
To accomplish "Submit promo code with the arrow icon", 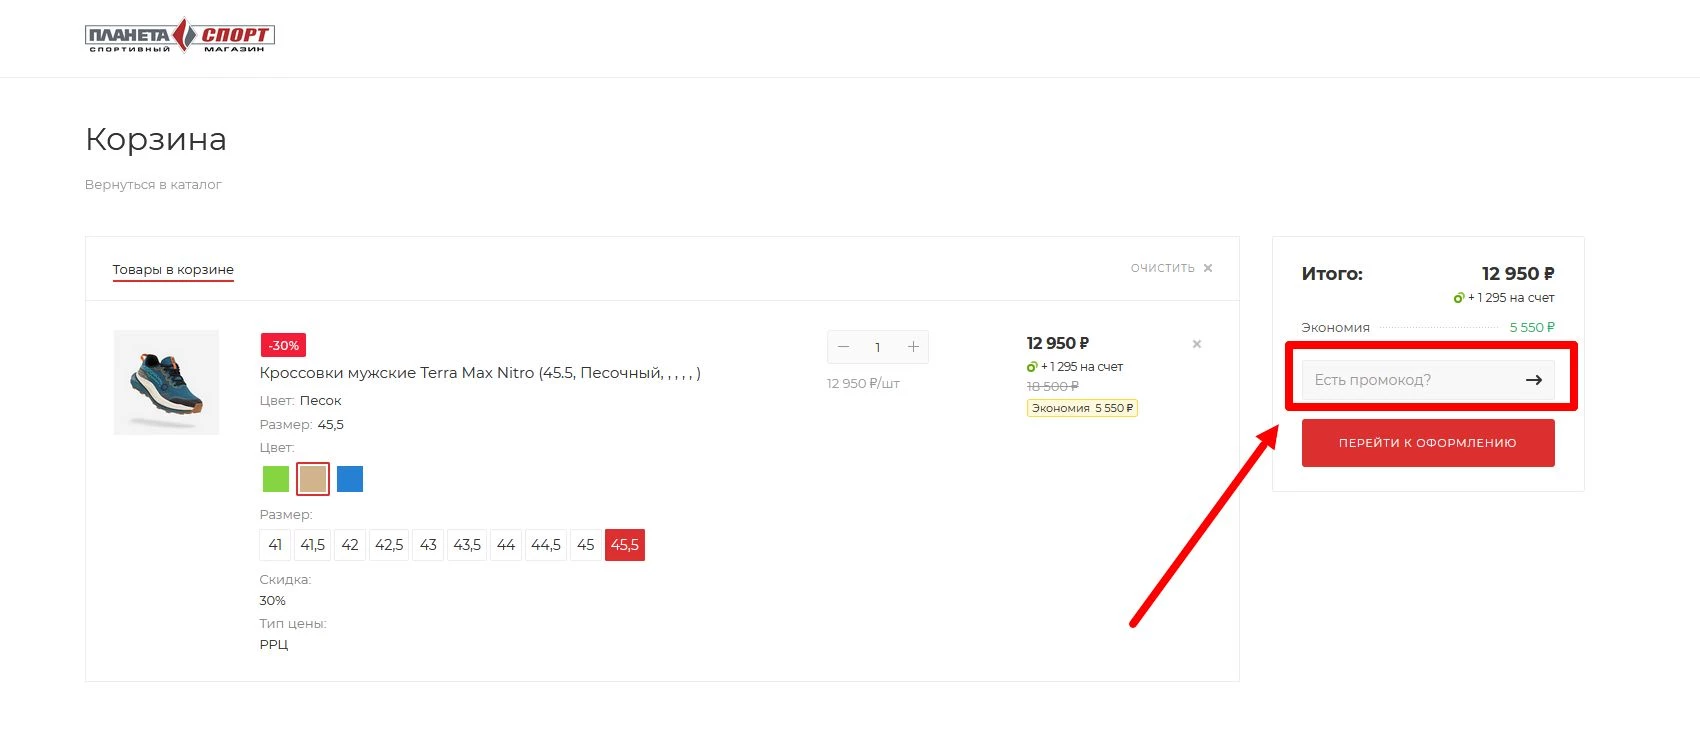I will (x=1533, y=380).
